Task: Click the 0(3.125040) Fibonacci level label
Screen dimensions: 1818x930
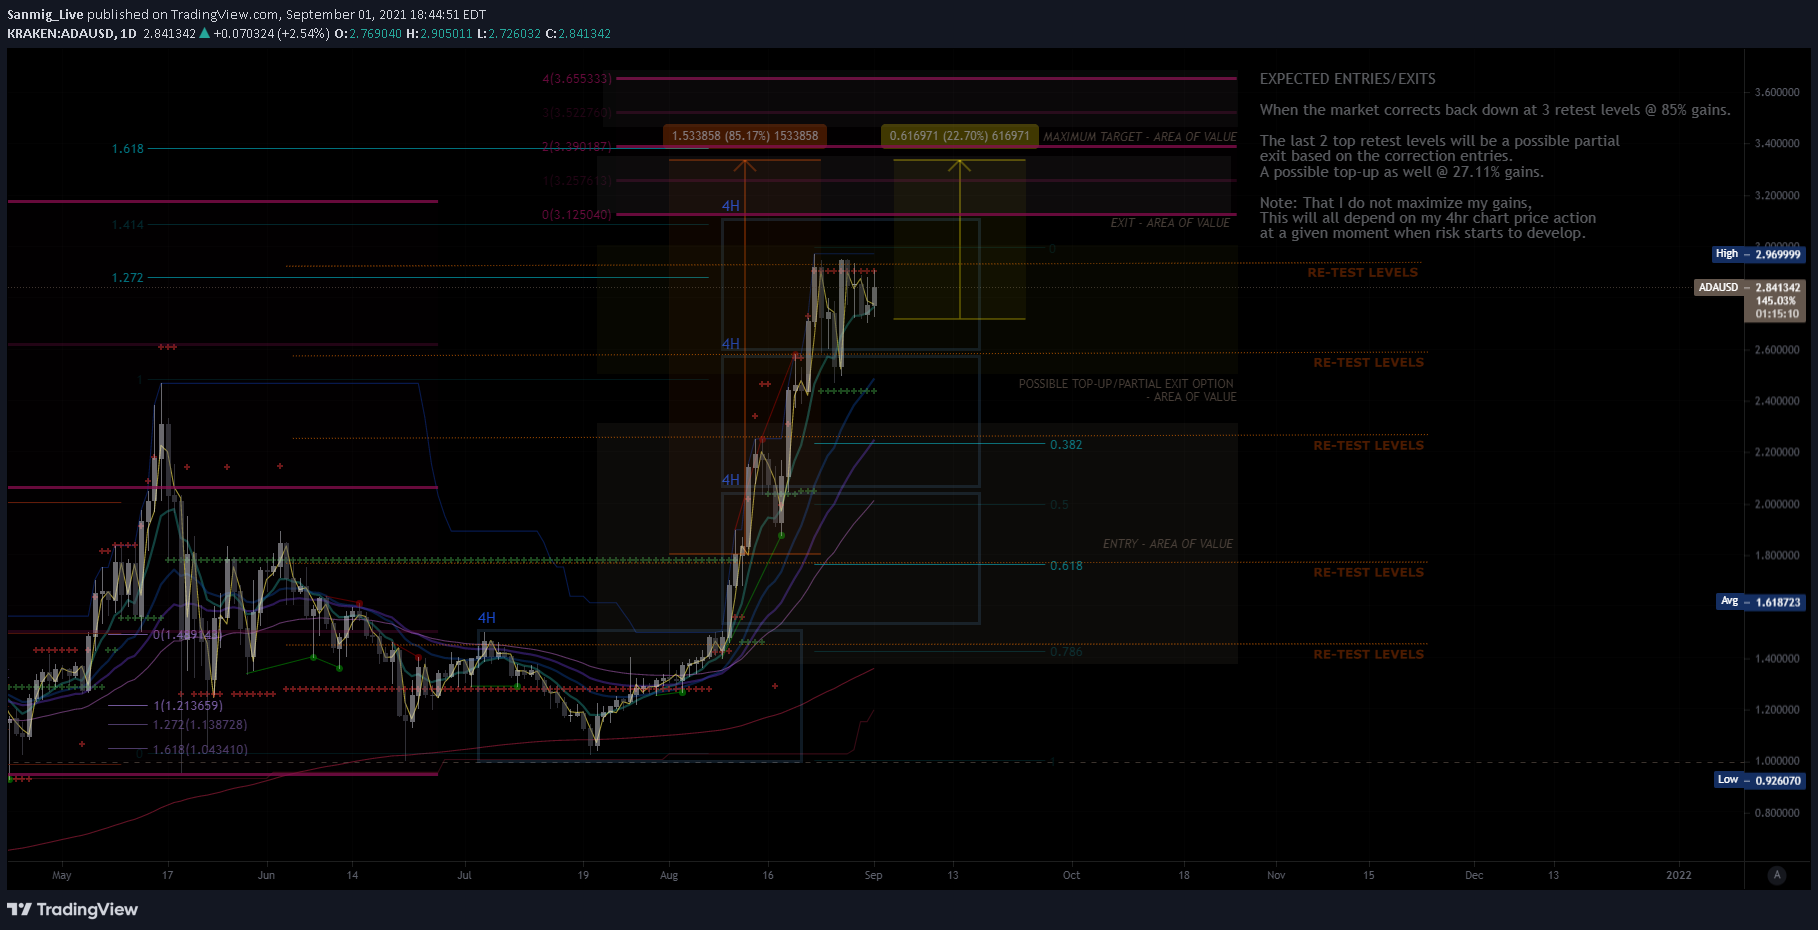Action: click(577, 215)
